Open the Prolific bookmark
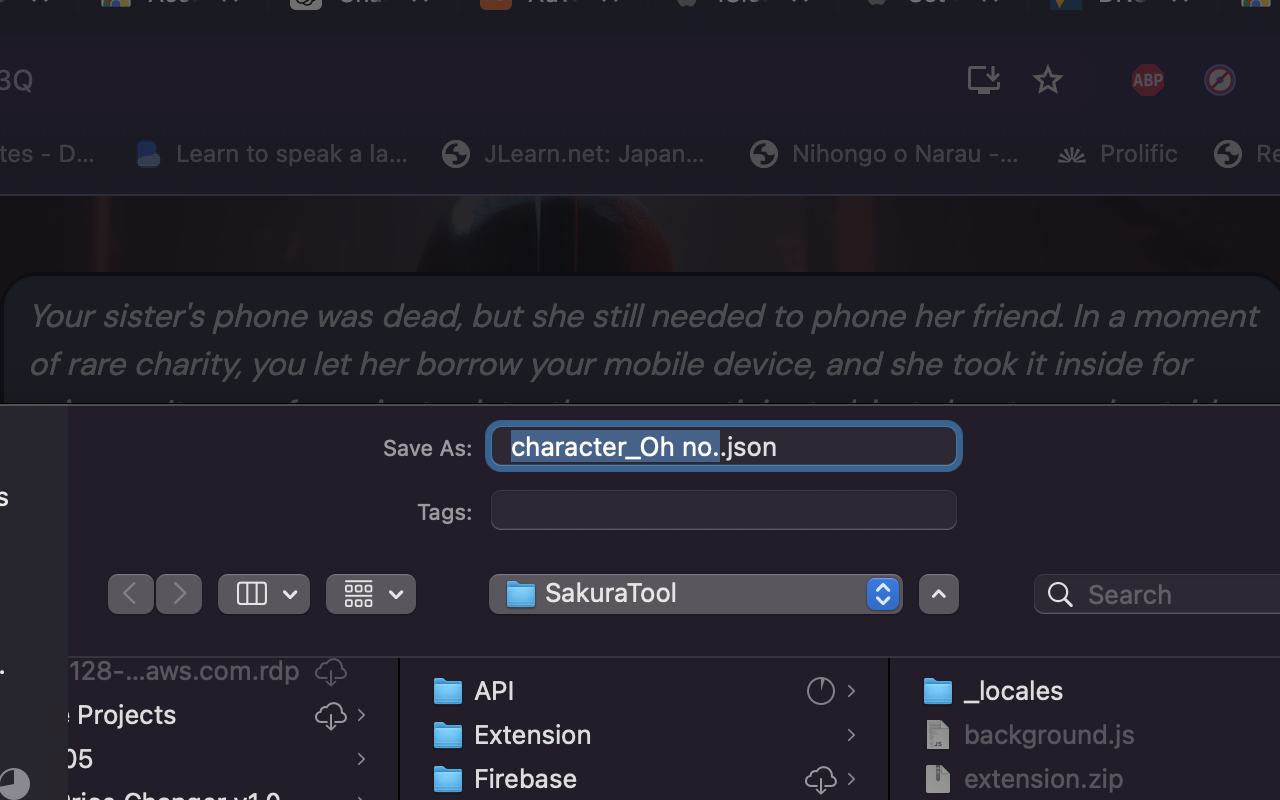Viewport: 1280px width, 800px height. click(x=1118, y=154)
